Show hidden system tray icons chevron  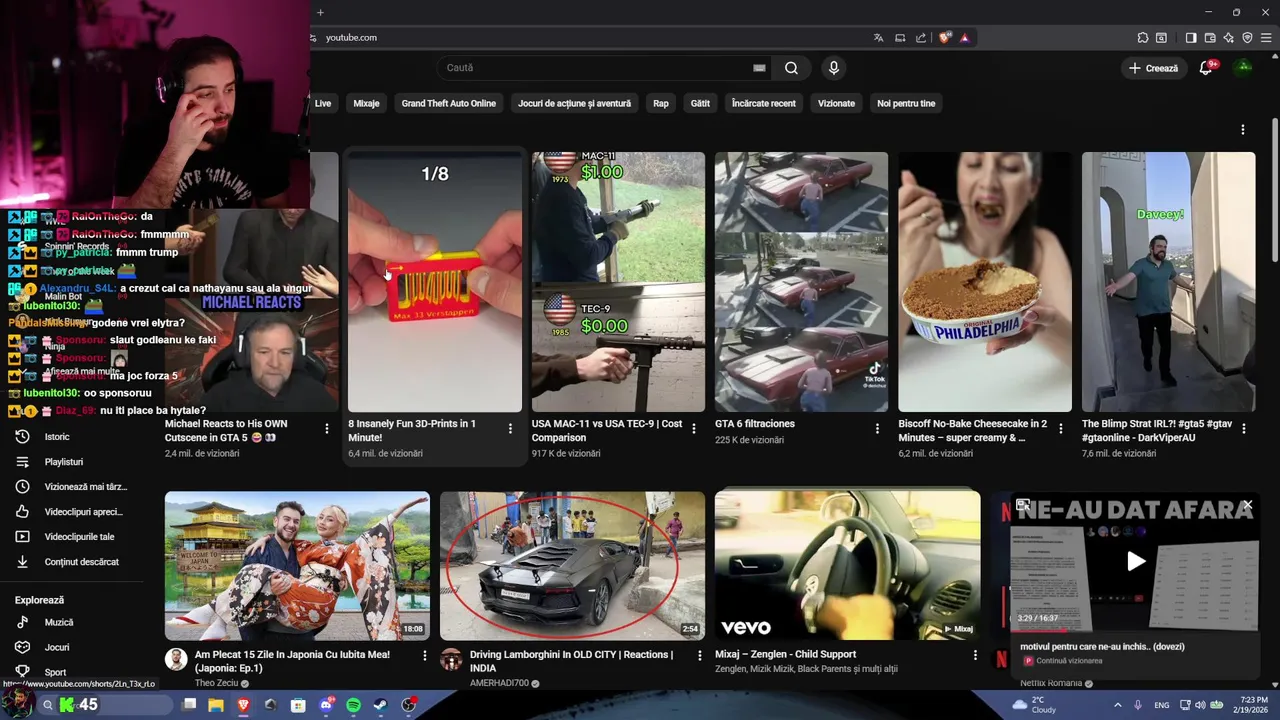point(1117,705)
